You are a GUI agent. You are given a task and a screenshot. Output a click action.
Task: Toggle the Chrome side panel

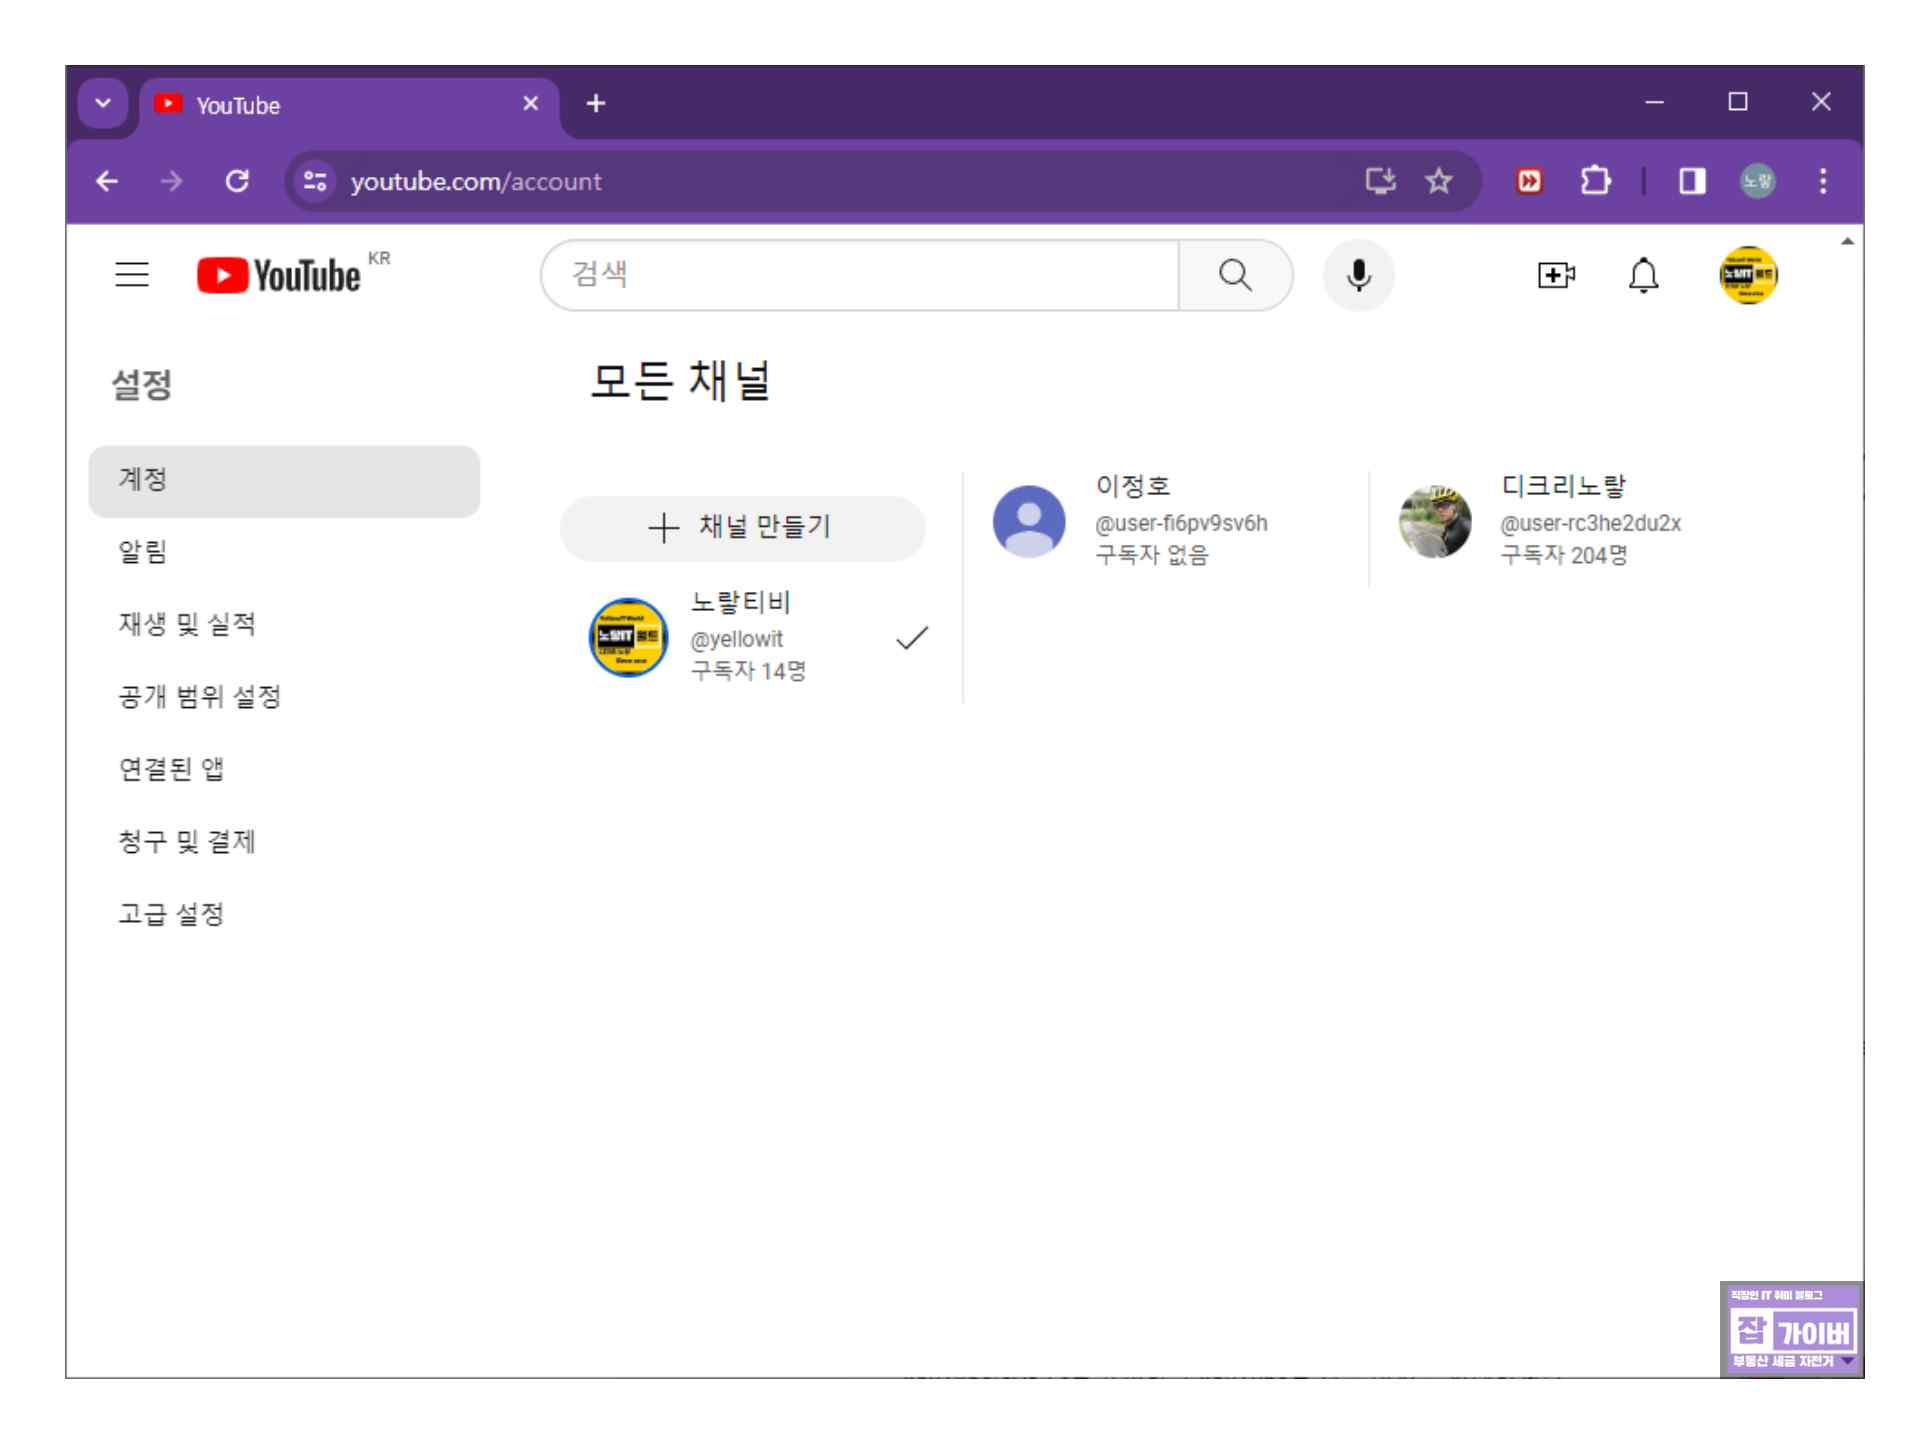click(x=1691, y=181)
